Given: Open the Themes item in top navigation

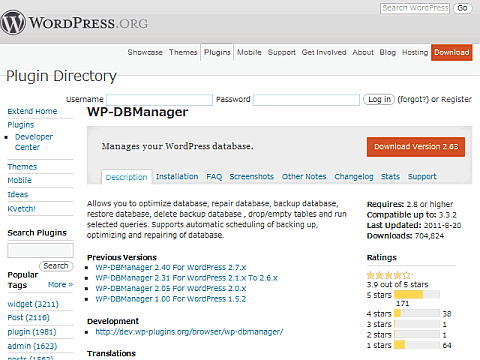Looking at the screenshot, I should point(183,52).
